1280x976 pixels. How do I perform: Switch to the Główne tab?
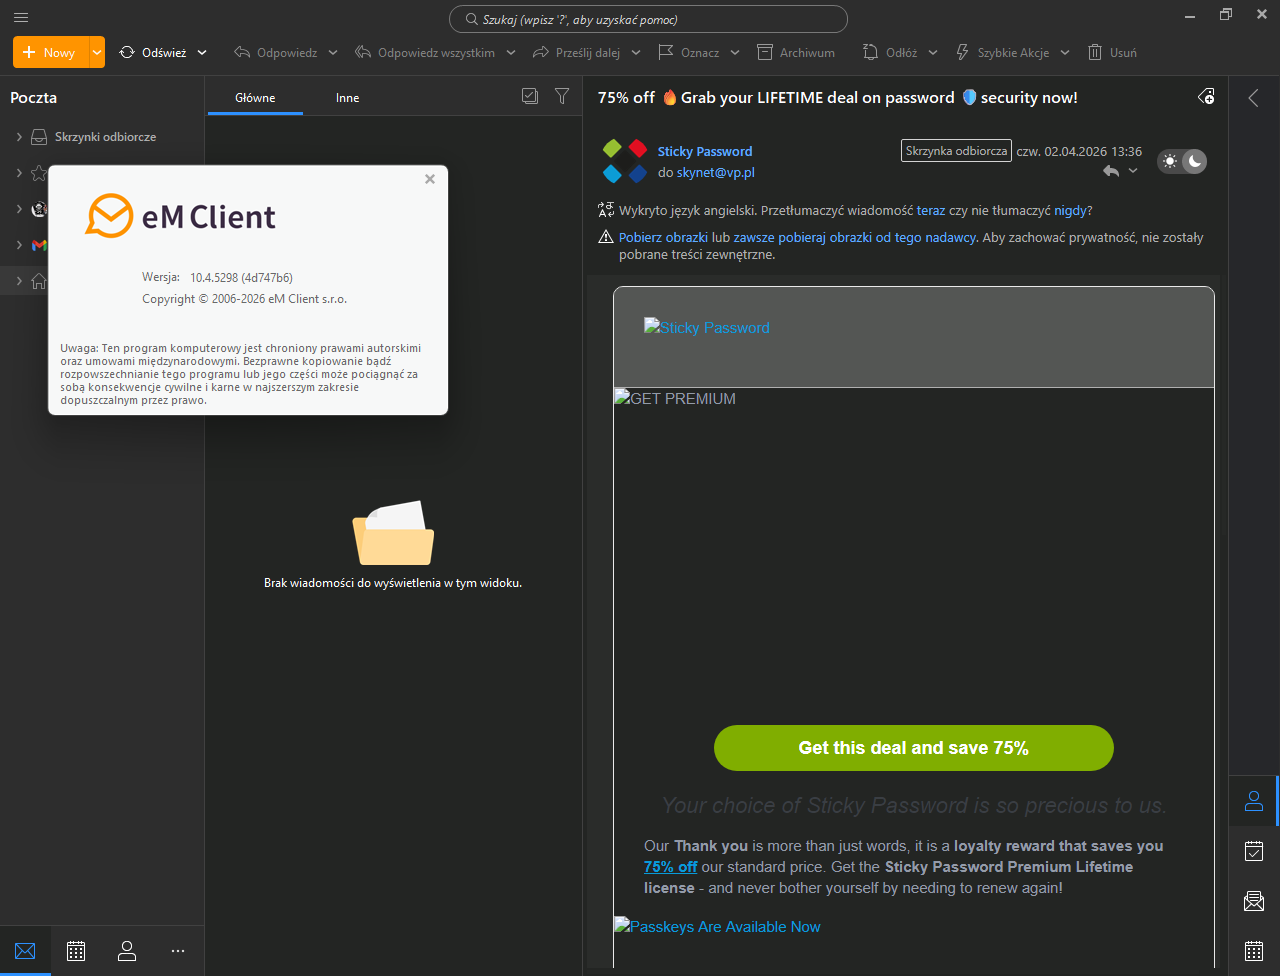coord(255,98)
